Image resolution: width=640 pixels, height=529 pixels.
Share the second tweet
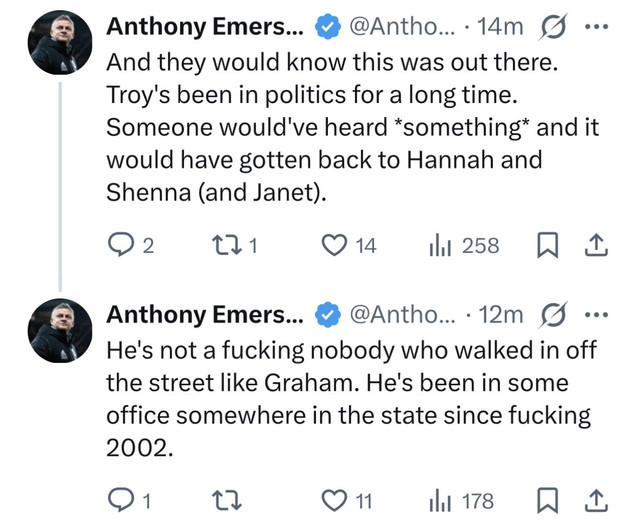click(596, 500)
